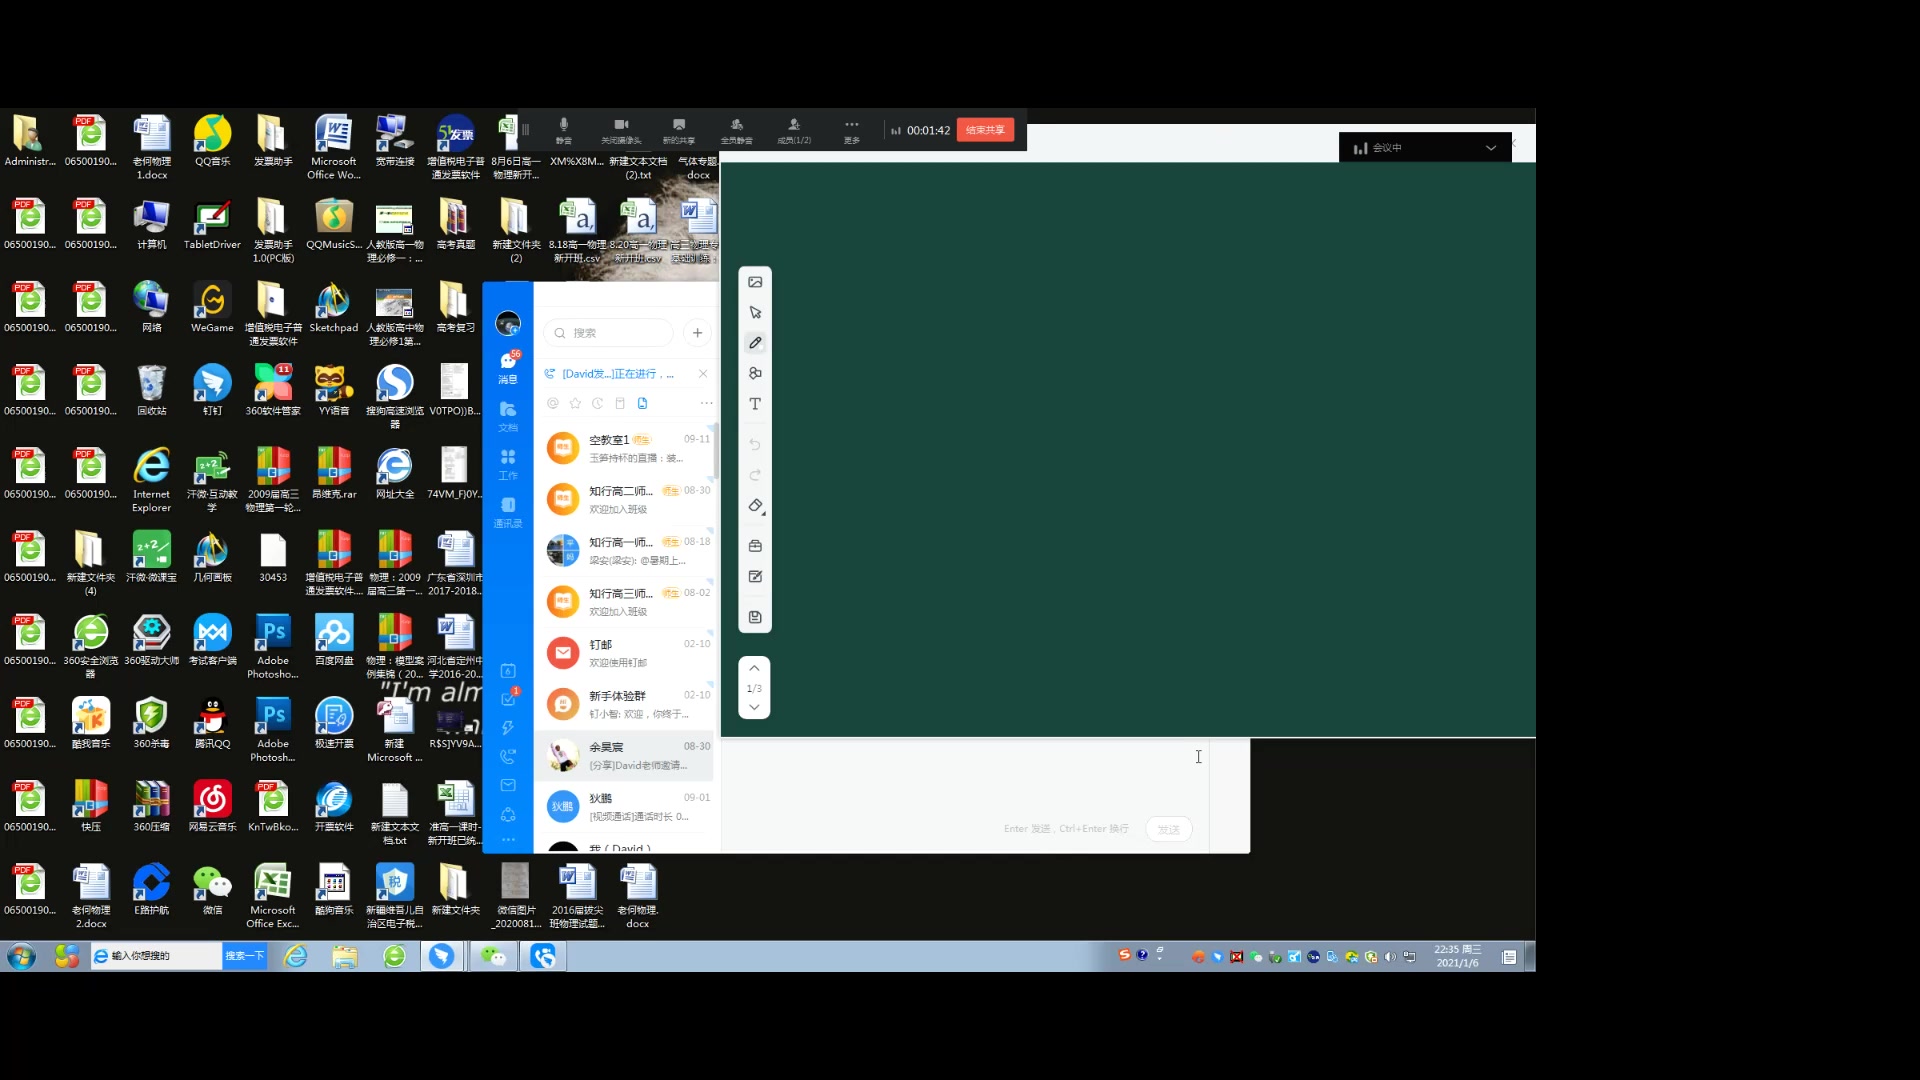Filter DingTalk chats by starred

[x=575, y=403]
